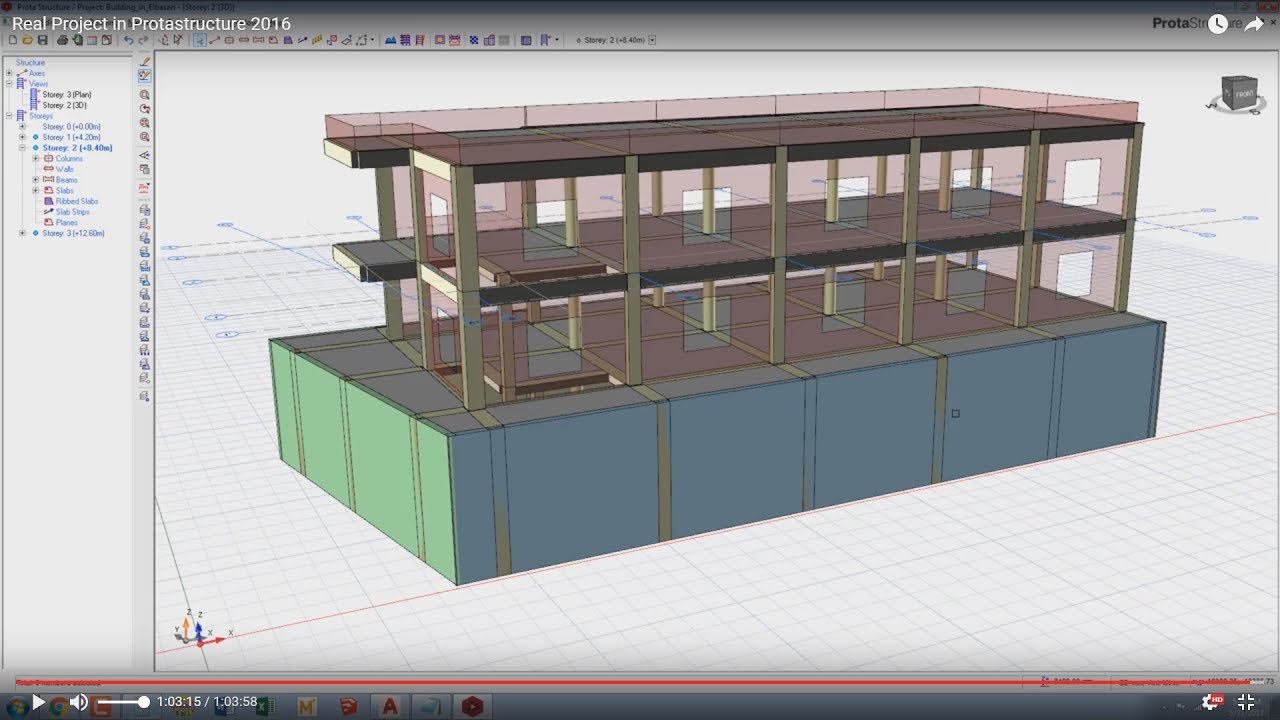Open the Storey: 2 (+8.40m) dropdown
The width and height of the screenshot is (1280, 720).
(x=653, y=40)
